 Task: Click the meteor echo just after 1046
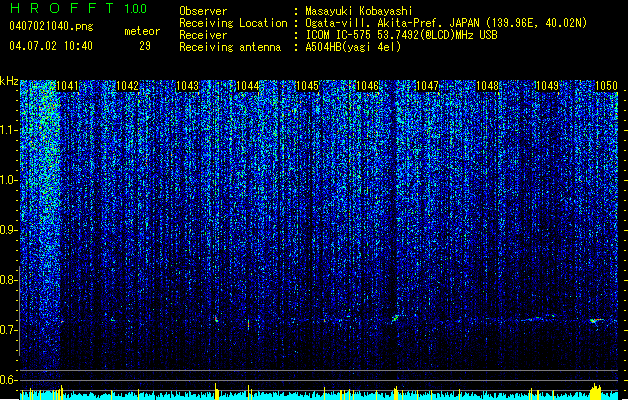(395, 319)
